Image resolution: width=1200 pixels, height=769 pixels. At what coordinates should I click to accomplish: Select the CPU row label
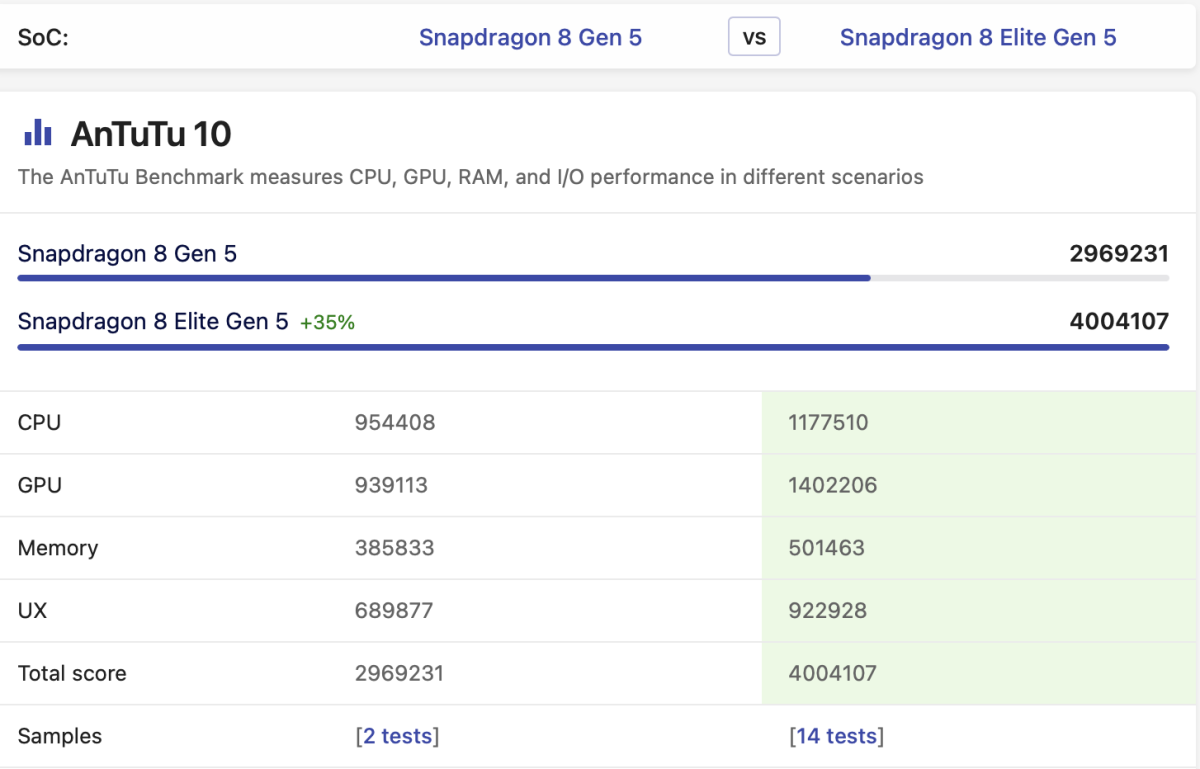point(39,422)
